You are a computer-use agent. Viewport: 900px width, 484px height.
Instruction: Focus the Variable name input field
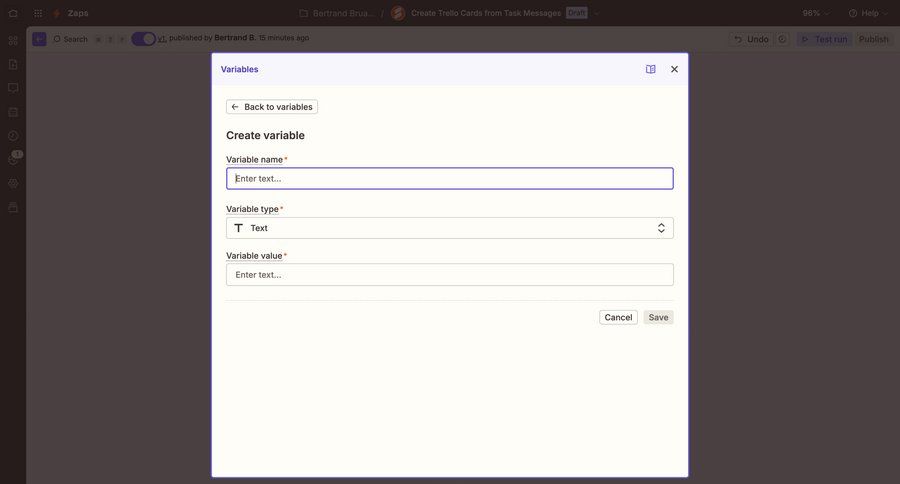(x=449, y=179)
